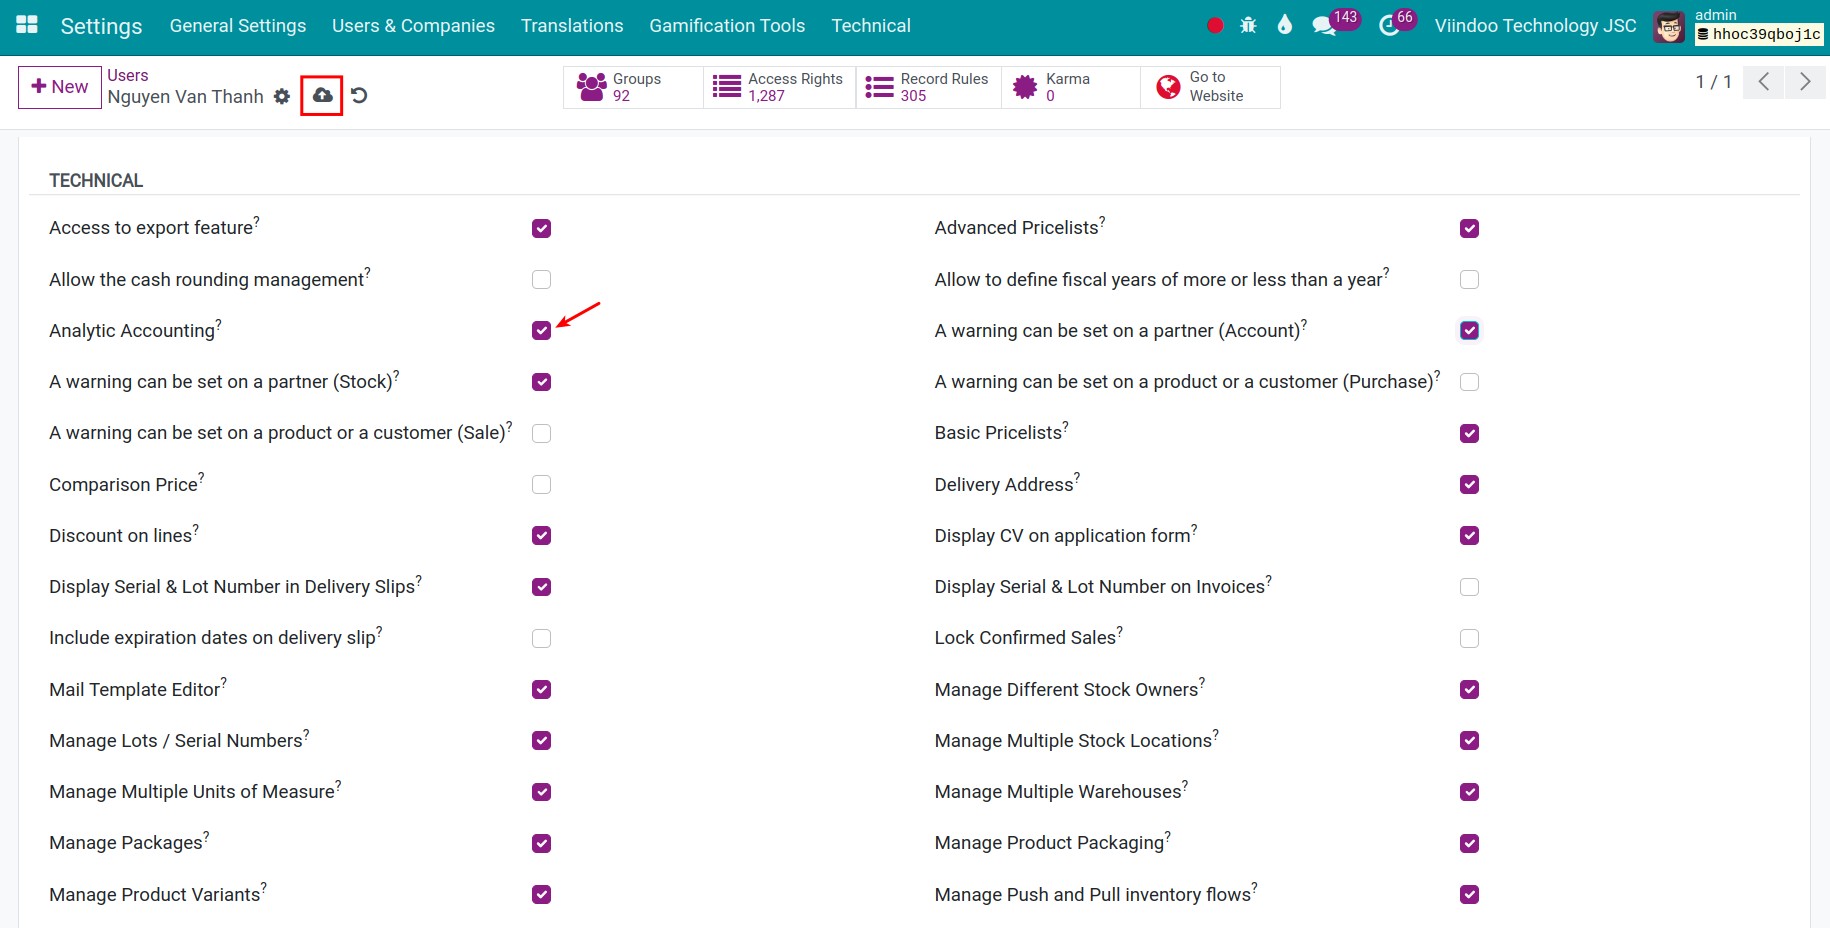
Task: Open the gear actions menu beside user name
Action: pyautogui.click(x=282, y=96)
